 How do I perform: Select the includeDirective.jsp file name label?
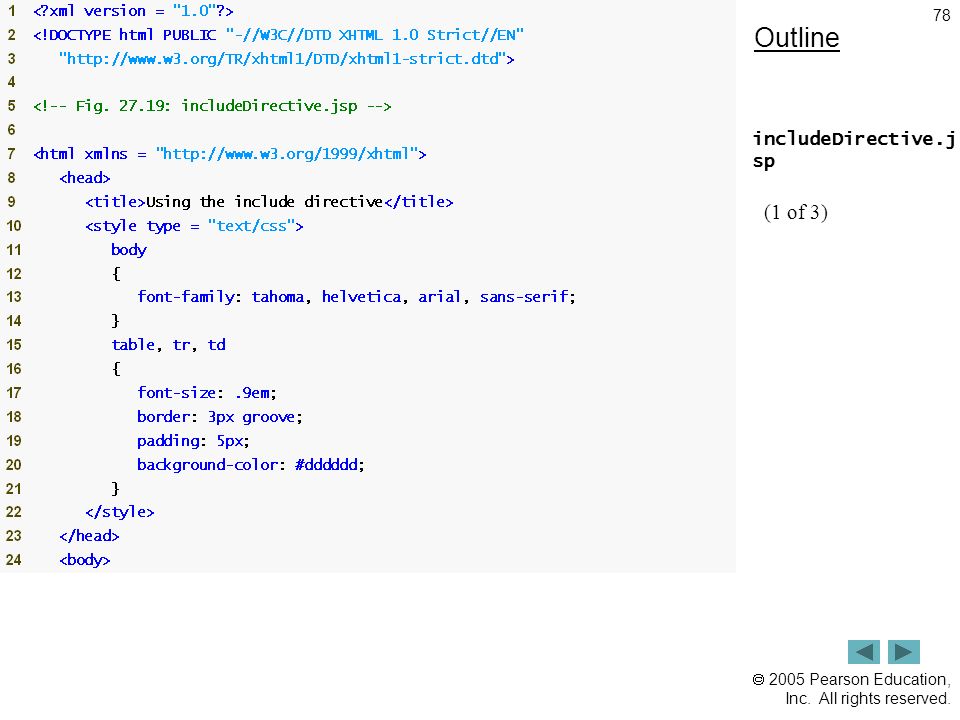(853, 149)
